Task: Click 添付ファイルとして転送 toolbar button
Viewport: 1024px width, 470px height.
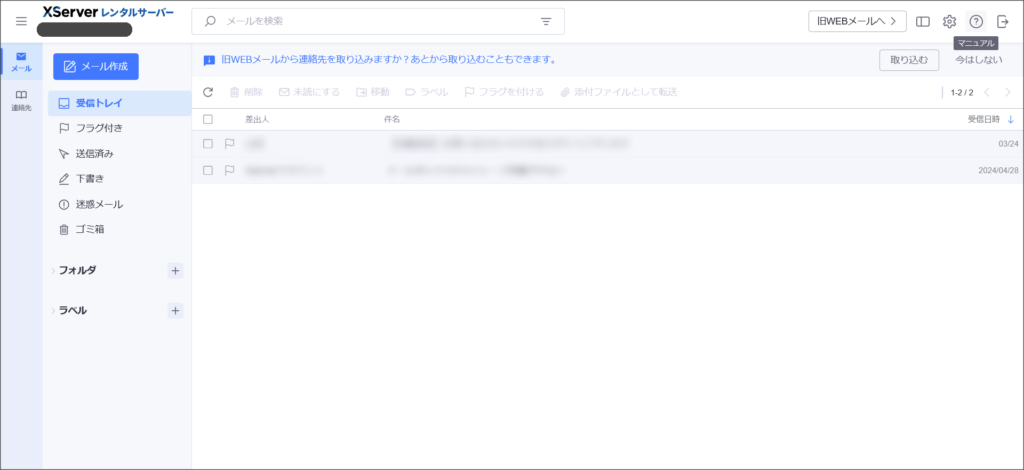Action: (619, 92)
